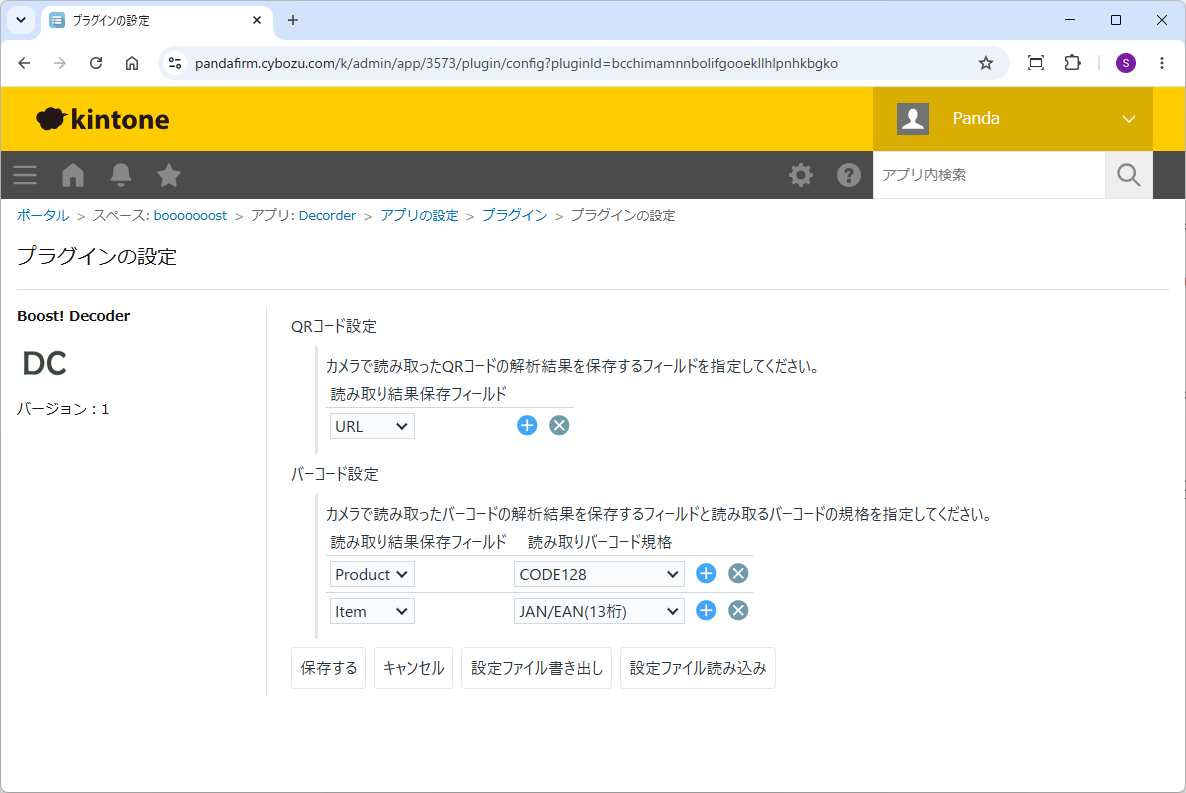The height and width of the screenshot is (793, 1186).
Task: Open the boooooooost space link
Action: coord(190,216)
